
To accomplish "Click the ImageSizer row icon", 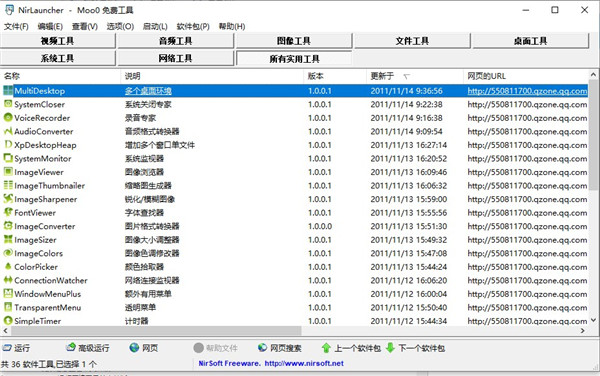I will [8, 240].
